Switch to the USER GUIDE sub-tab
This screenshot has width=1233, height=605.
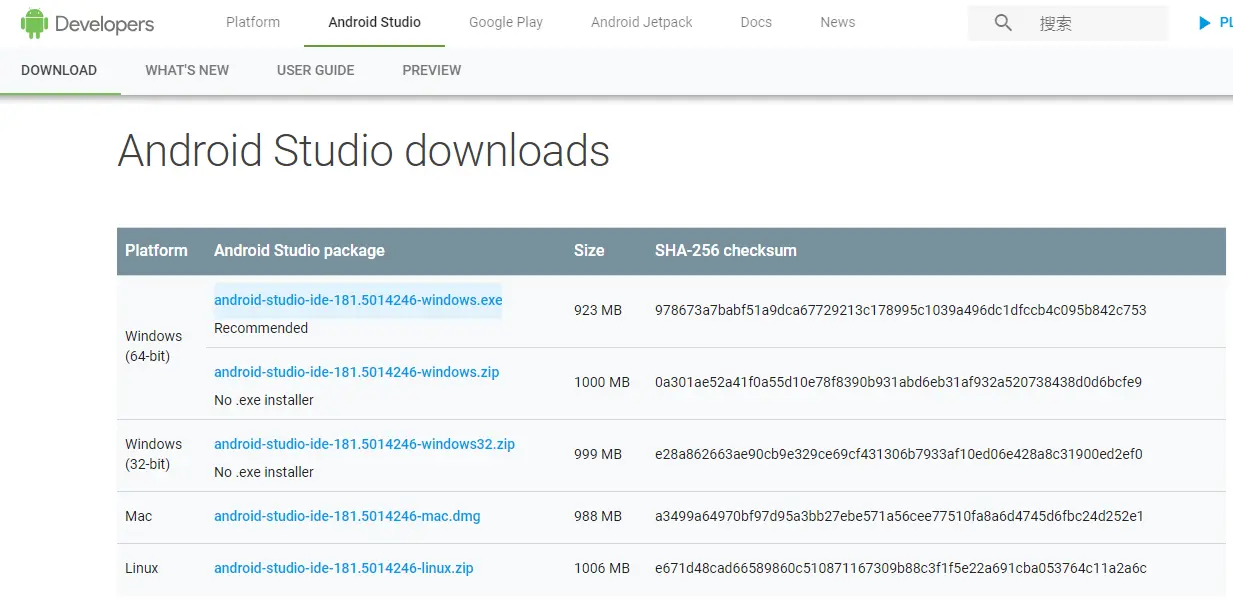(x=316, y=70)
